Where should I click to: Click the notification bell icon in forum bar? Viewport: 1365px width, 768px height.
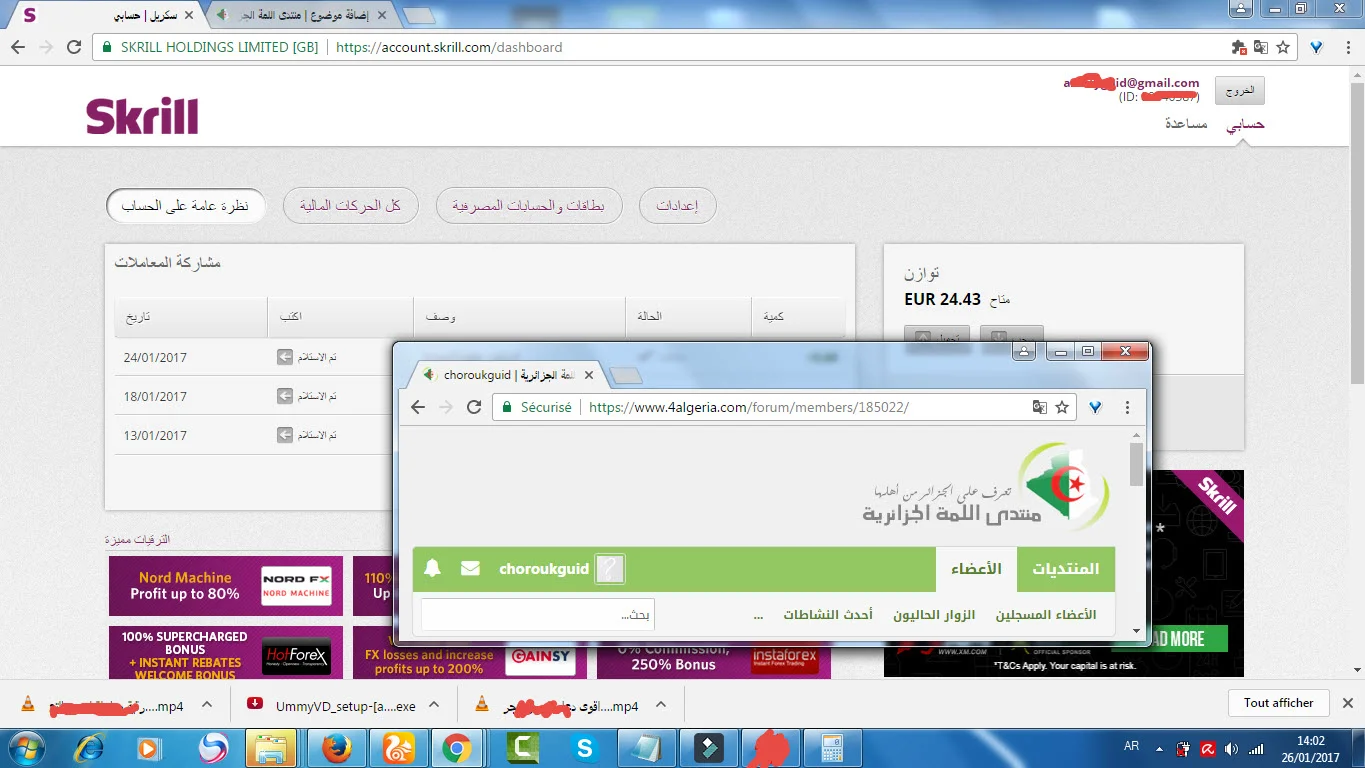click(x=432, y=569)
